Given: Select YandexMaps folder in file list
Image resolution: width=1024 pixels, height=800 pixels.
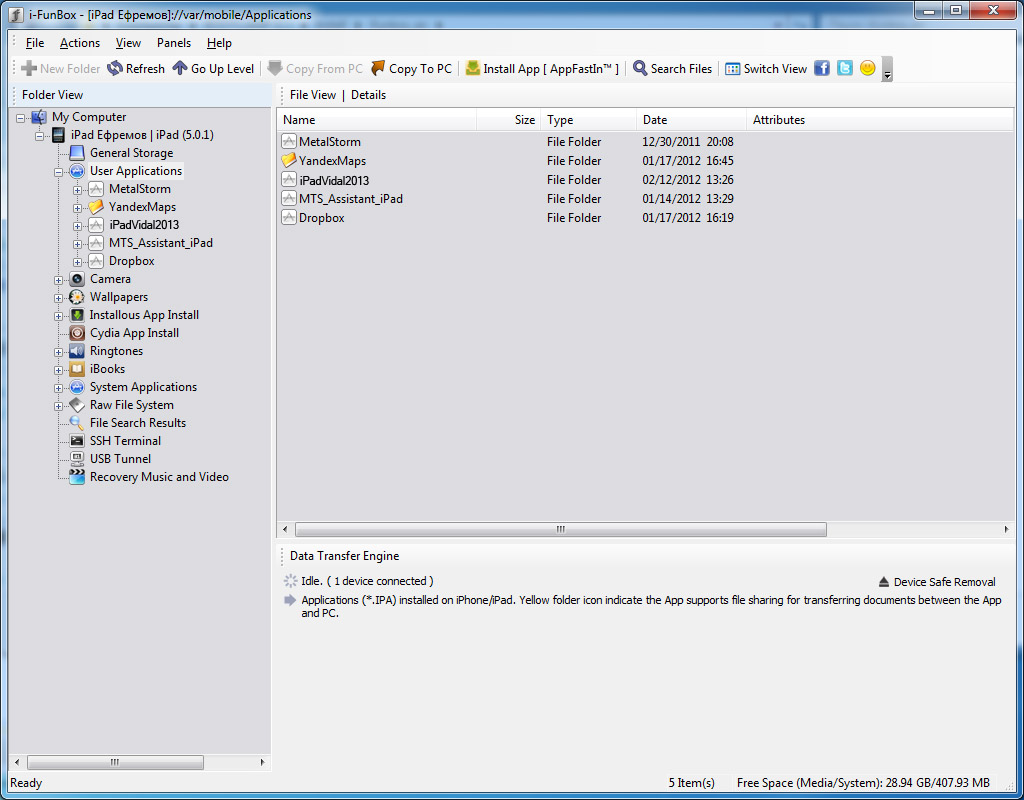Looking at the screenshot, I should pyautogui.click(x=332, y=161).
